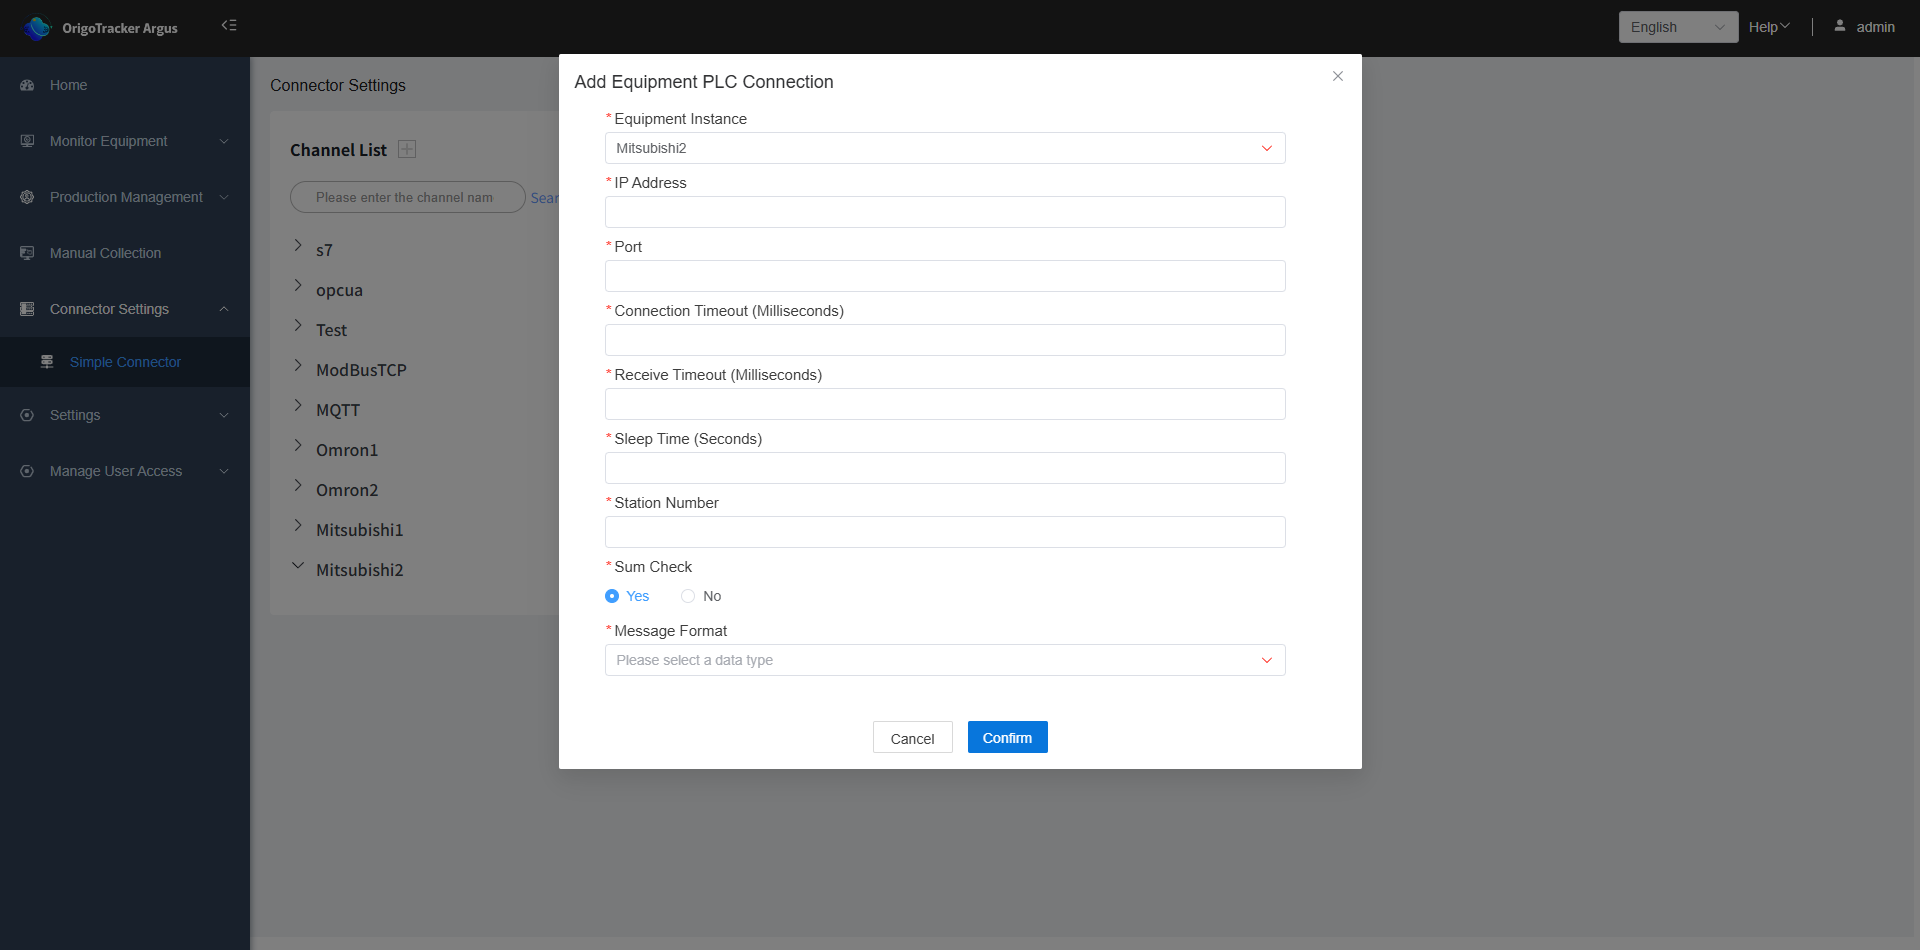The image size is (1920, 950).
Task: Click the admin user profile icon
Action: pyautogui.click(x=1840, y=27)
